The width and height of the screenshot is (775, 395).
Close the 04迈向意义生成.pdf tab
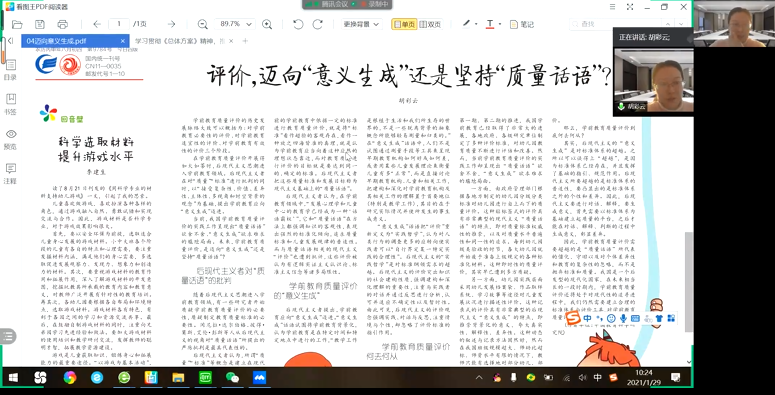pos(123,41)
